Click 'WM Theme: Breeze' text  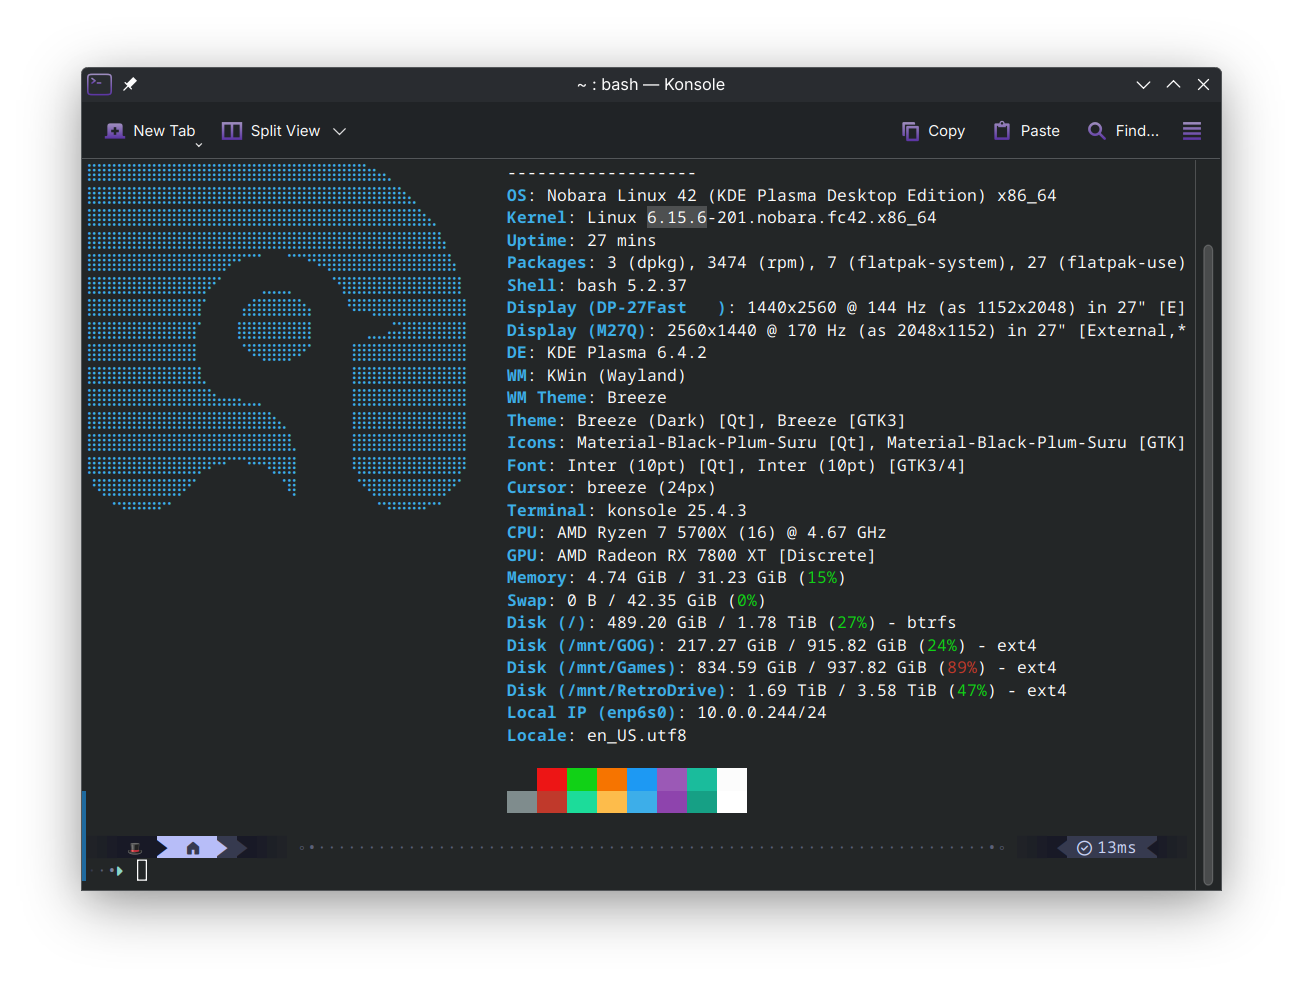coord(587,398)
